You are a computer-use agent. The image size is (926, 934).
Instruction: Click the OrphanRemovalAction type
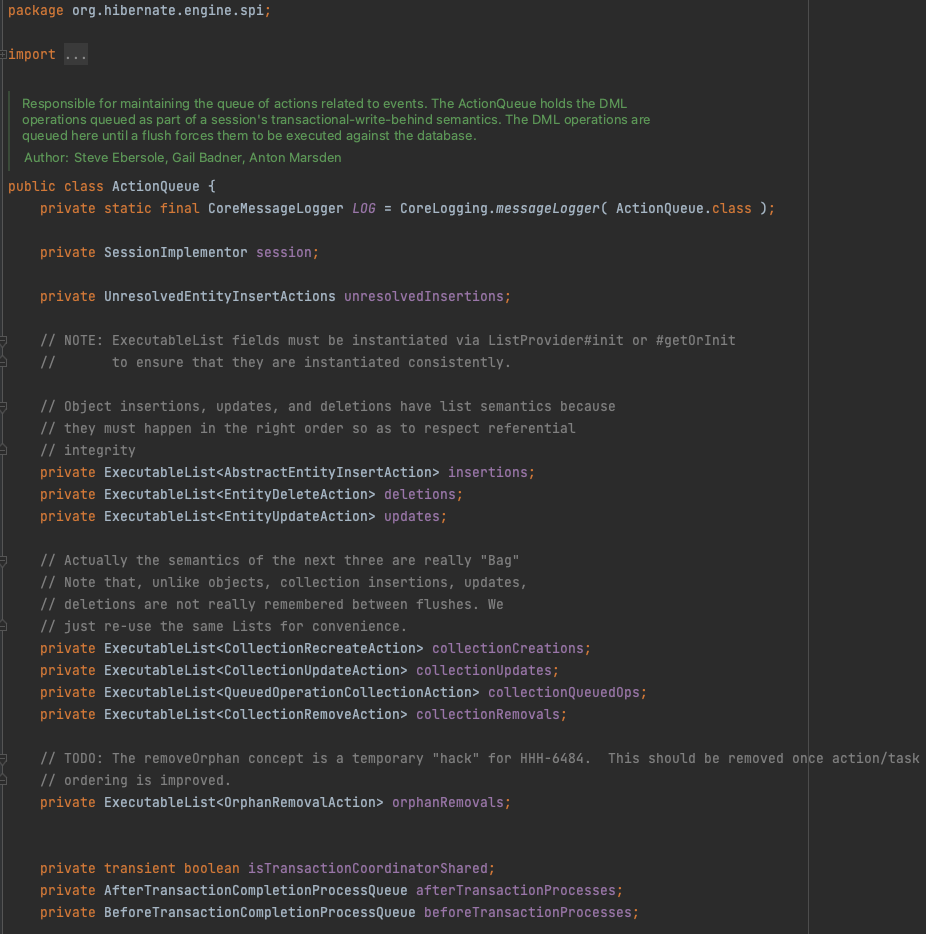tap(300, 803)
